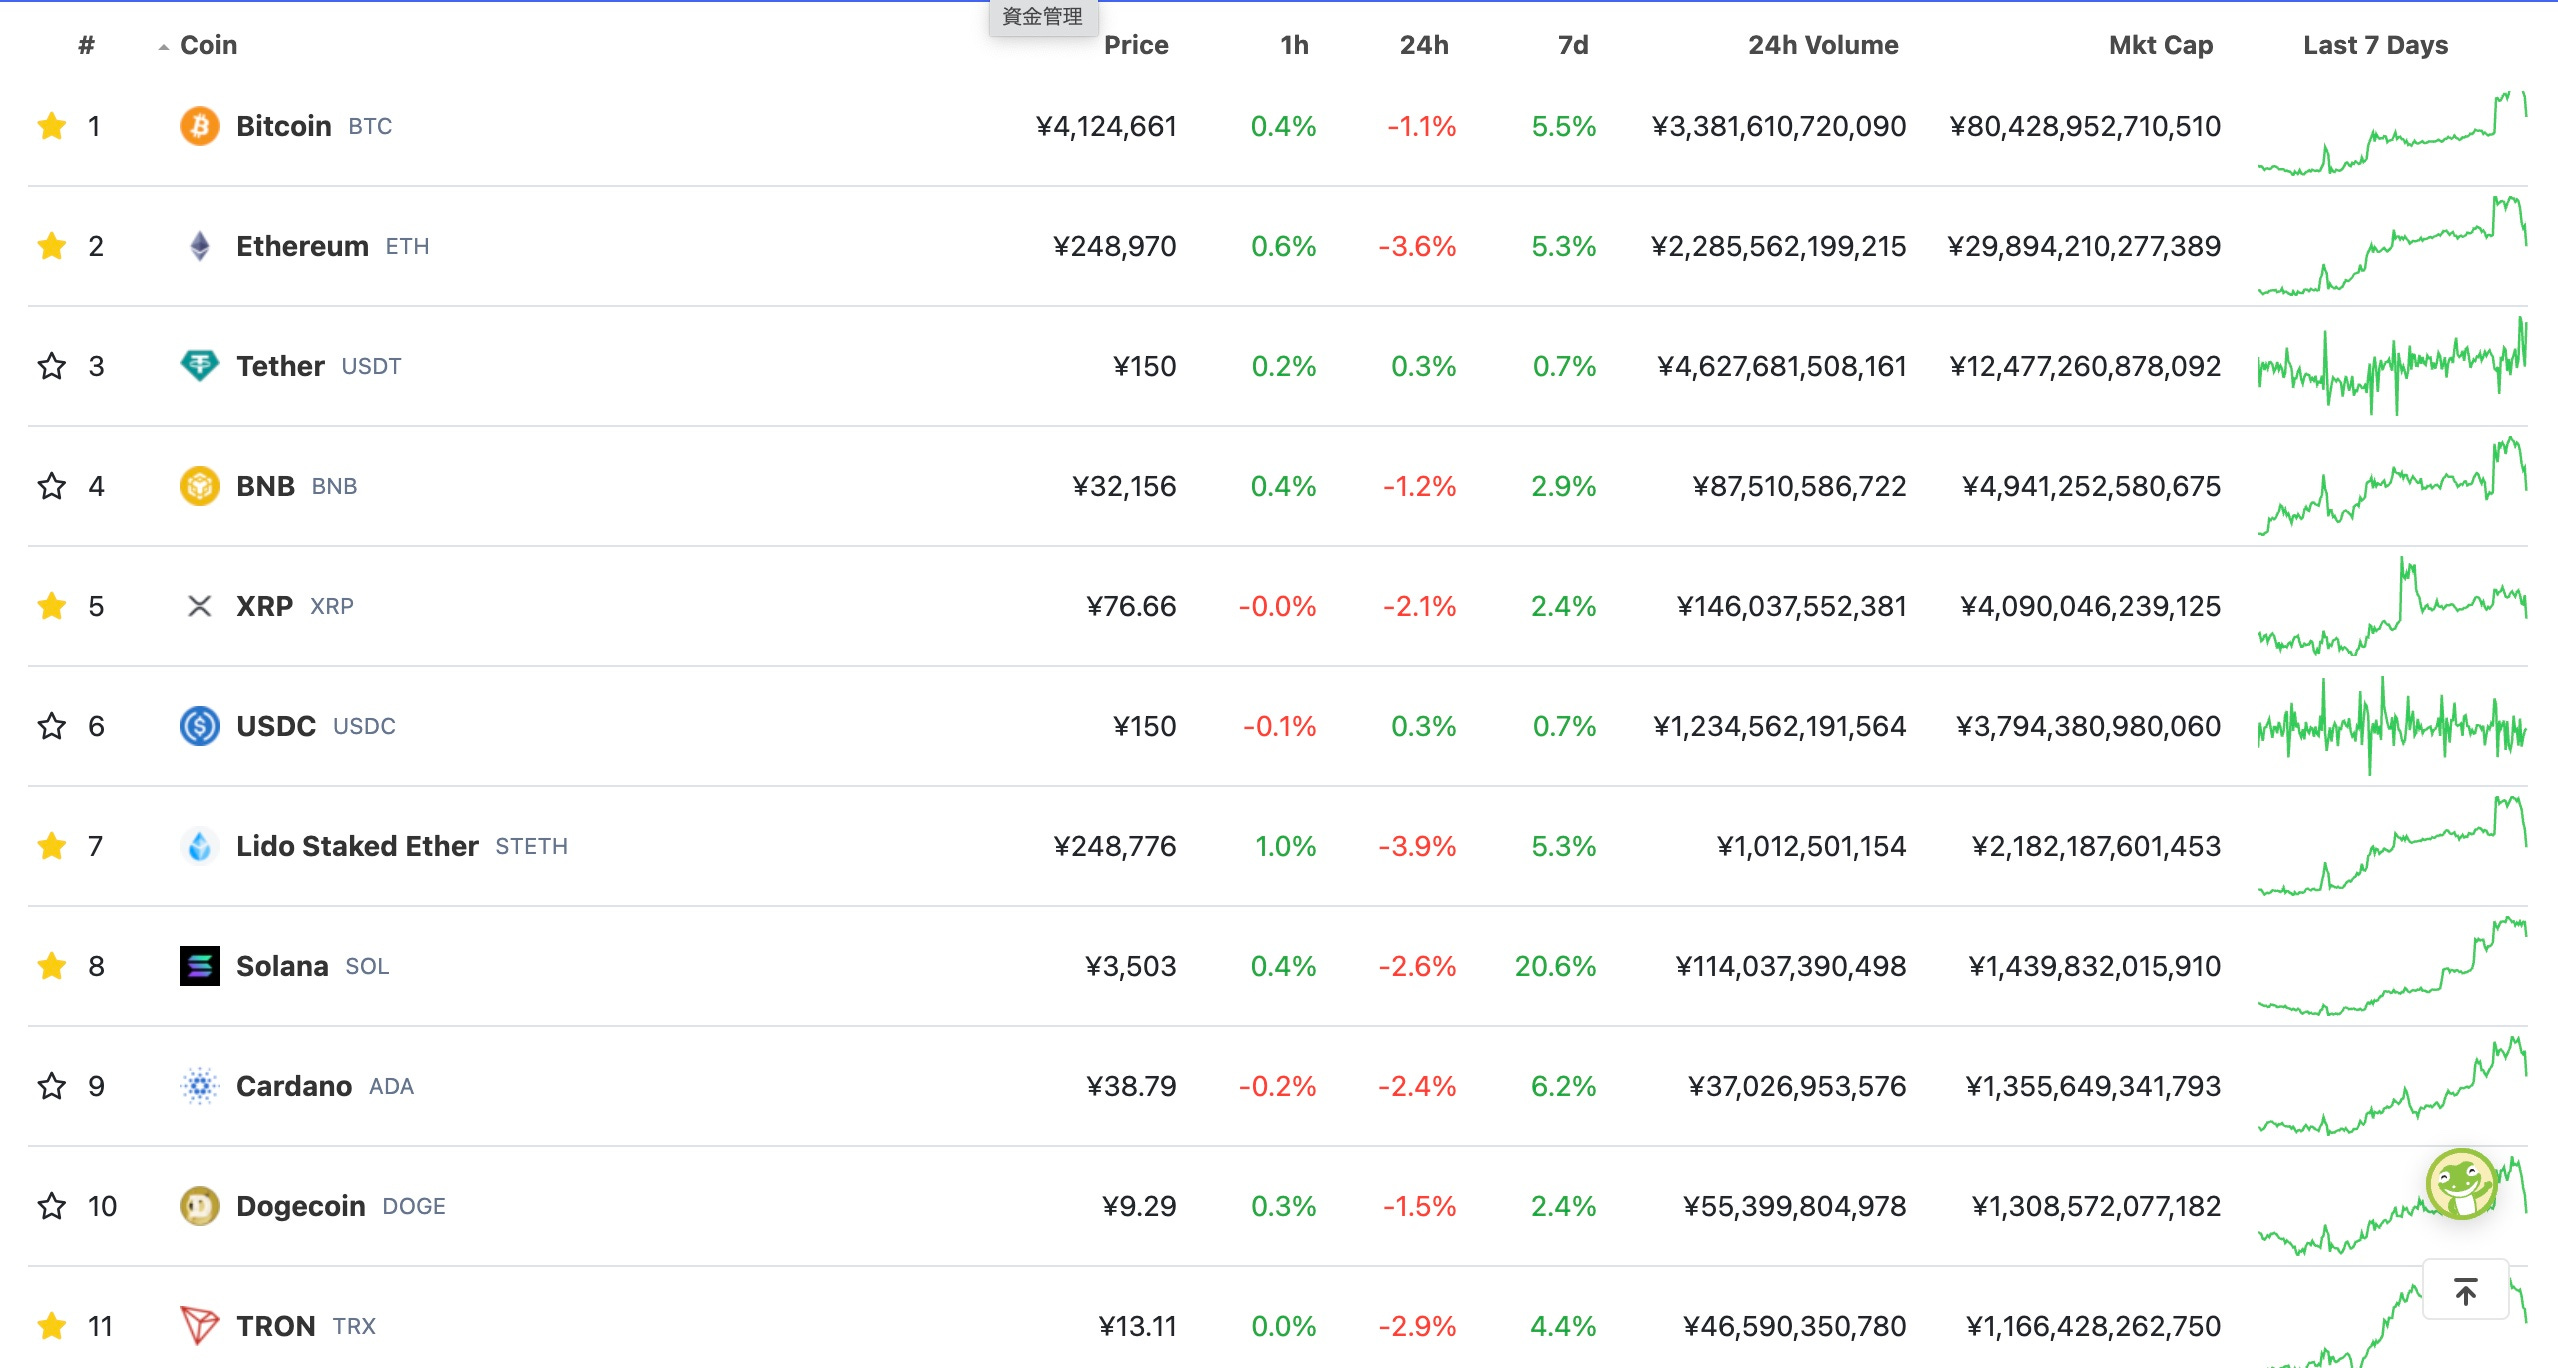Click Solana 7d change 20.6%
The width and height of the screenshot is (2558, 1368).
pyautogui.click(x=1555, y=966)
